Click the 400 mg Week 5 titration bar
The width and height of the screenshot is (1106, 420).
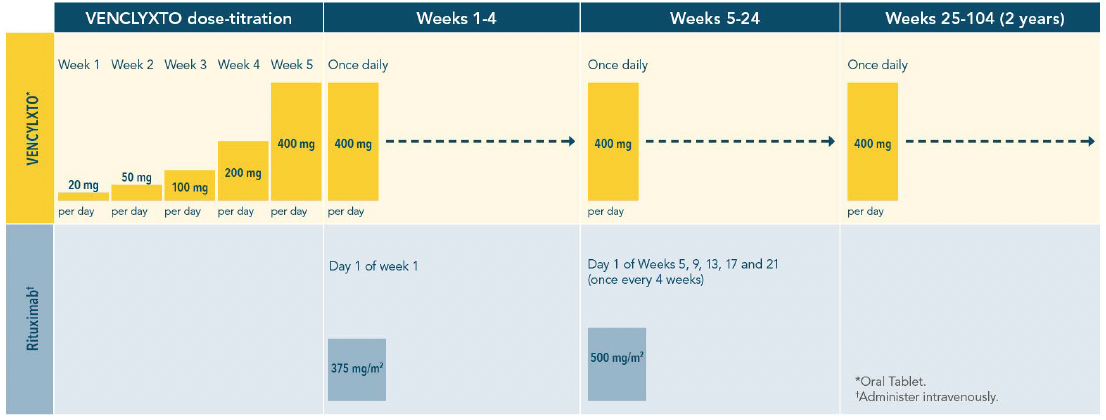click(296, 142)
